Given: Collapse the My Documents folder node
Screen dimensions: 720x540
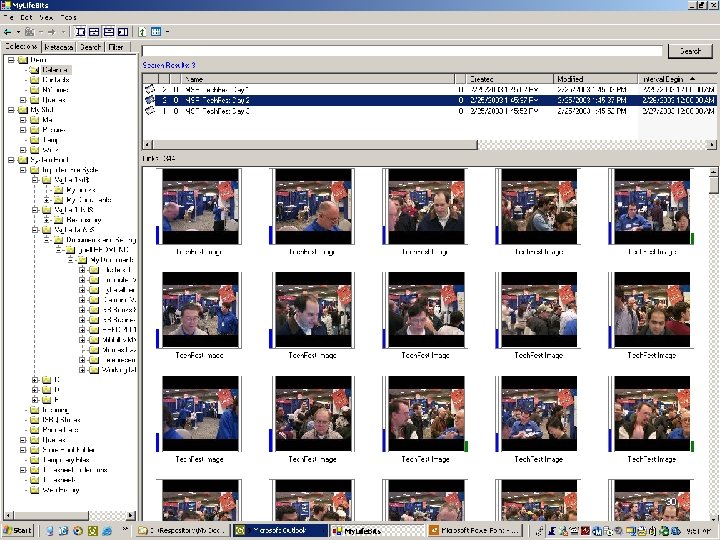Looking at the screenshot, I should tap(71, 260).
